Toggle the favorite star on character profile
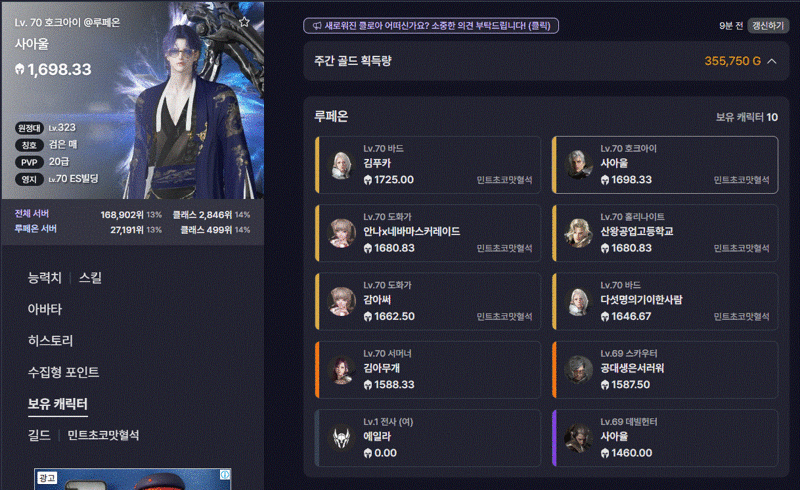The image size is (800, 490). pyautogui.click(x=244, y=22)
